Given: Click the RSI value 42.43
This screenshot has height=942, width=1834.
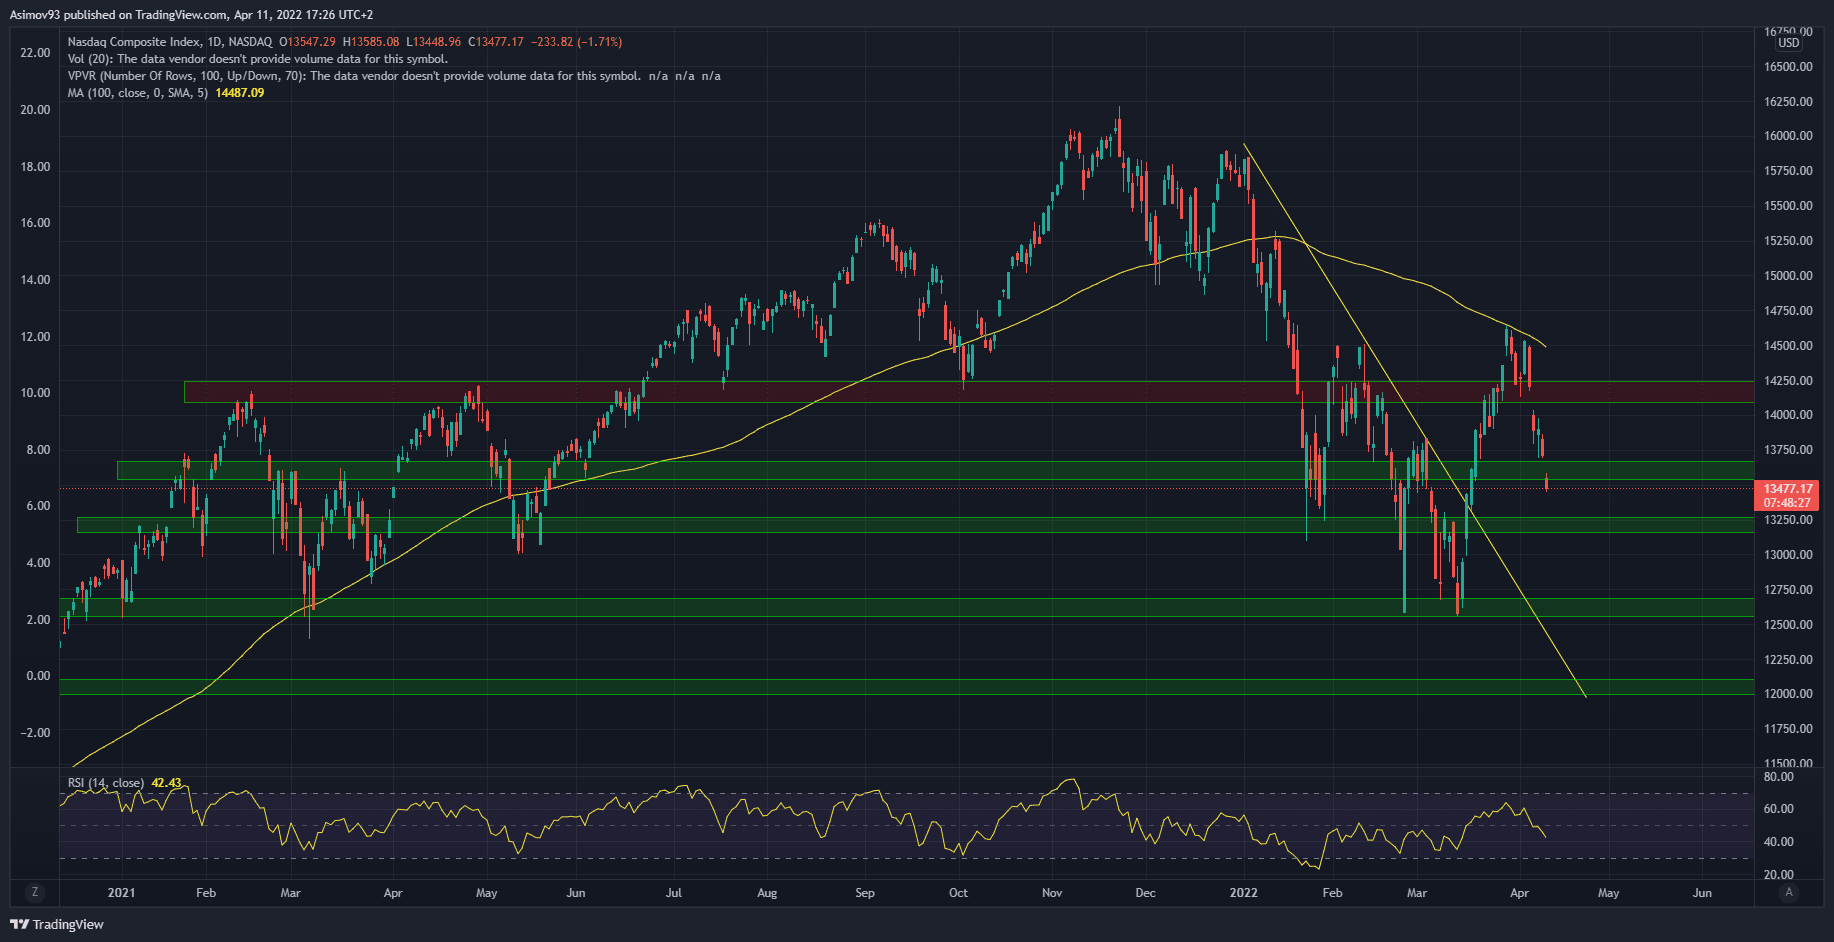Looking at the screenshot, I should (166, 783).
